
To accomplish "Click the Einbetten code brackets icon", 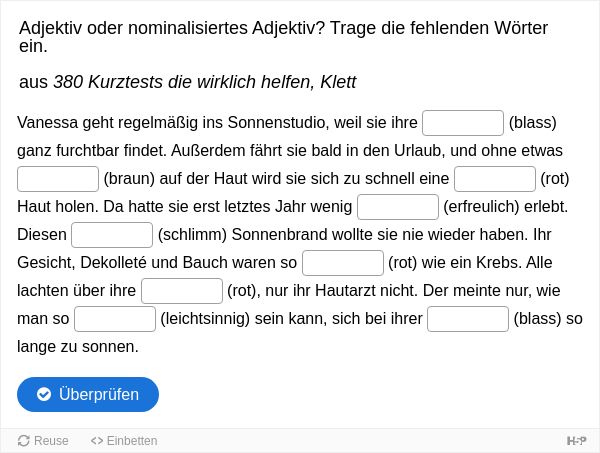I will pyautogui.click(x=97, y=441).
